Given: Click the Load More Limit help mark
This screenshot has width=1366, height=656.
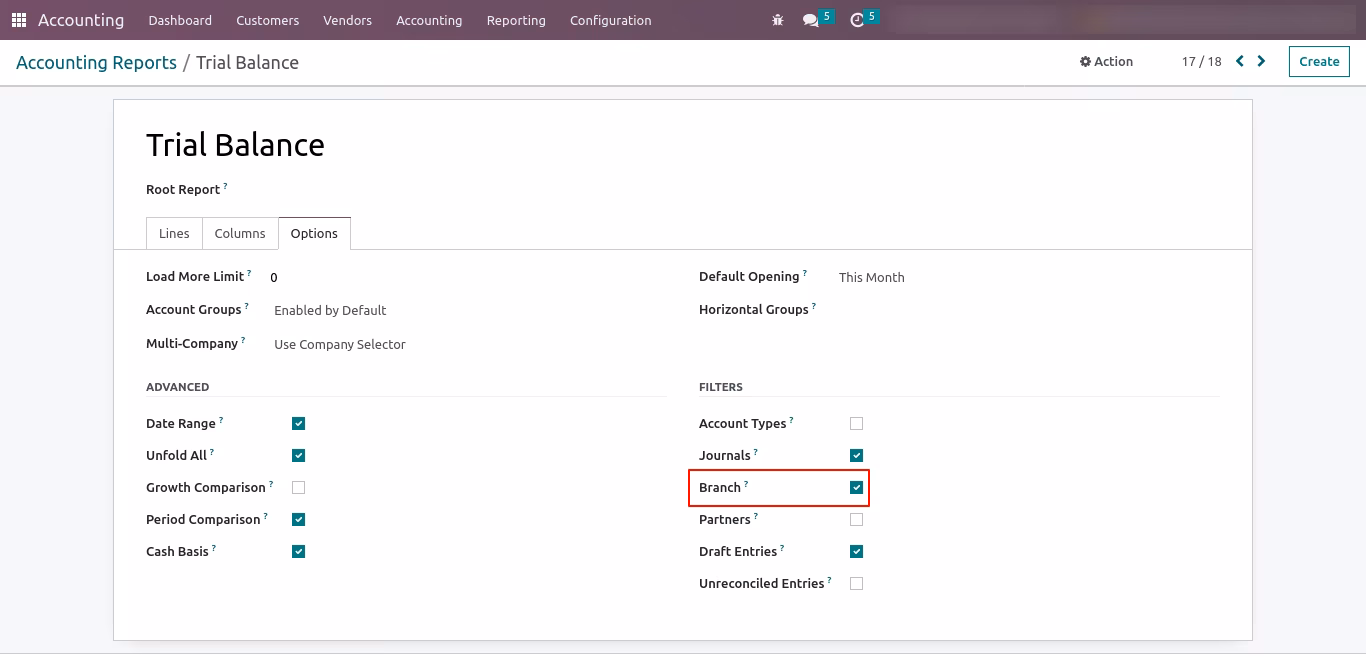Looking at the screenshot, I should [x=249, y=273].
